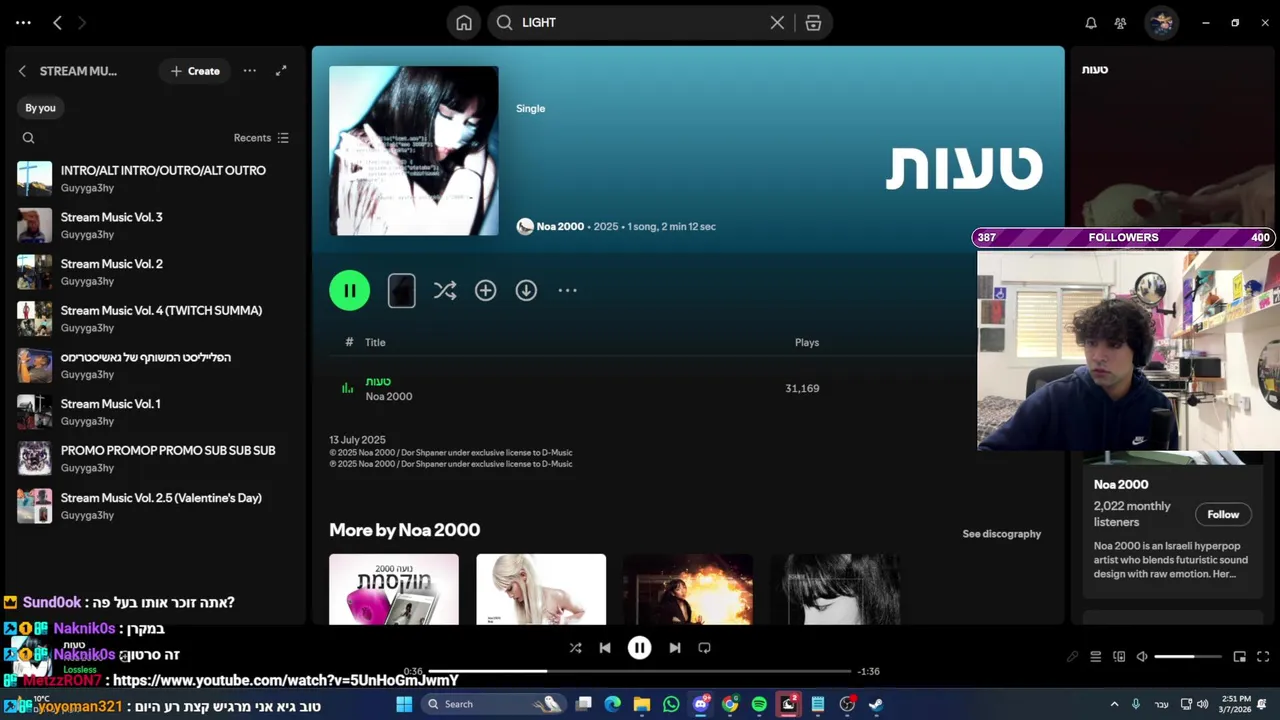
Task: Open the profile avatar menu
Action: 1161,22
